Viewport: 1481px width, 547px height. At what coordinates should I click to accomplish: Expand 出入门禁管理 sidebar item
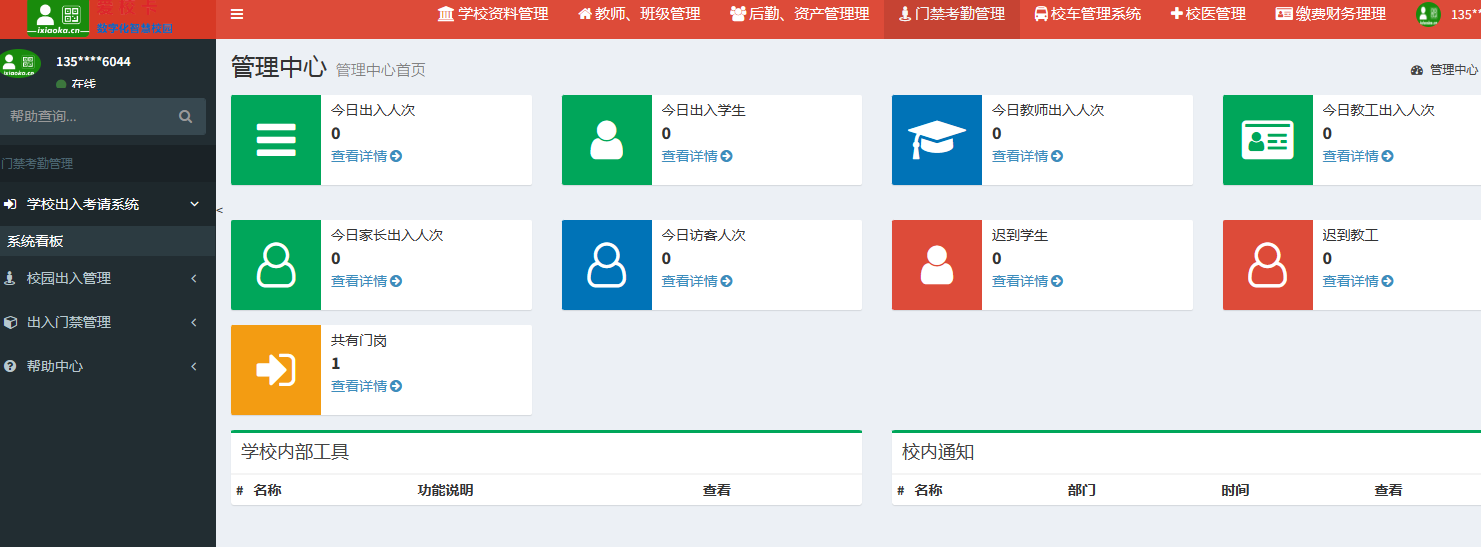pos(108,322)
